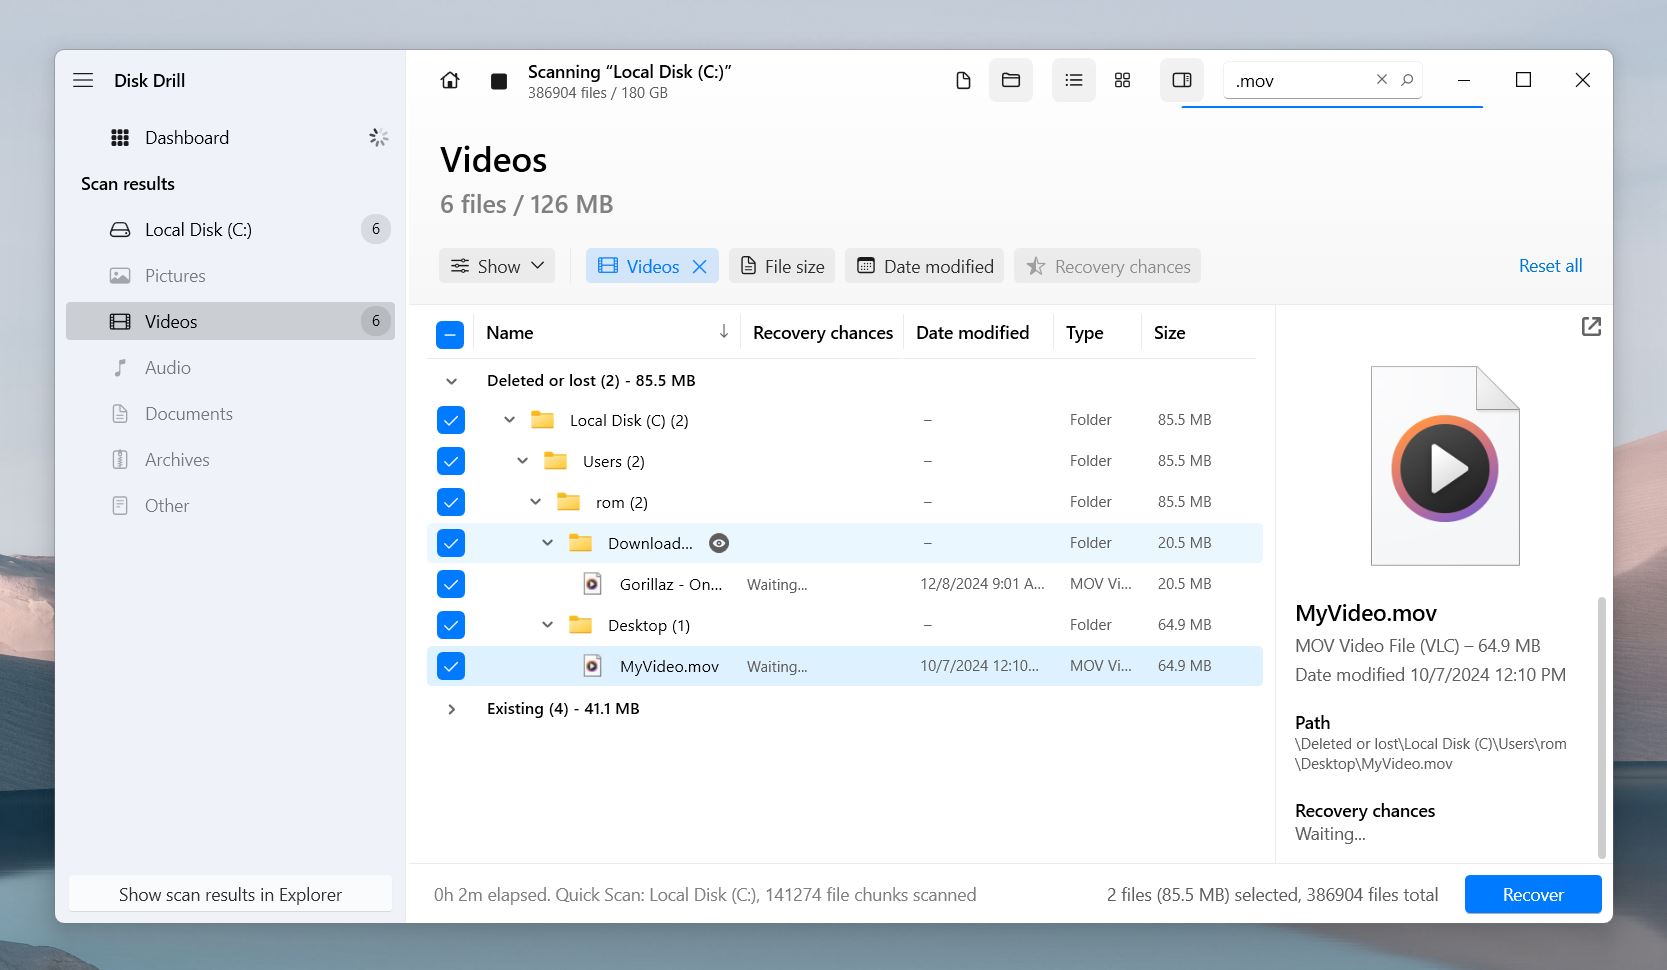Click the Recover button
Screen dimensions: 1667x970
1533,894
